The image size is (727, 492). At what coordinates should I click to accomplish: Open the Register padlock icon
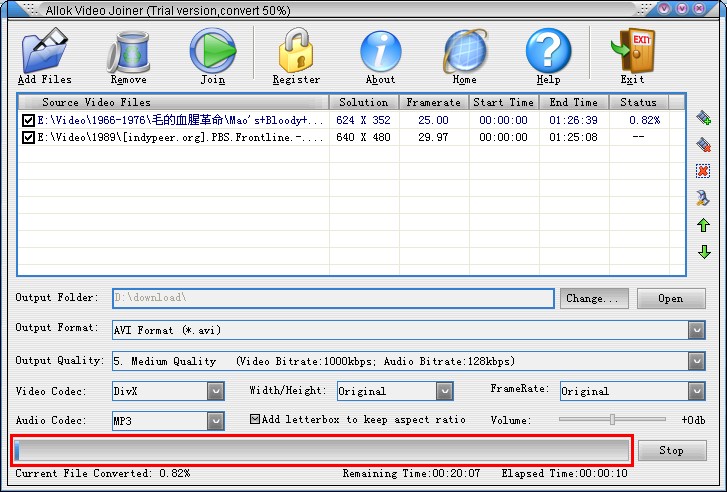click(x=296, y=50)
